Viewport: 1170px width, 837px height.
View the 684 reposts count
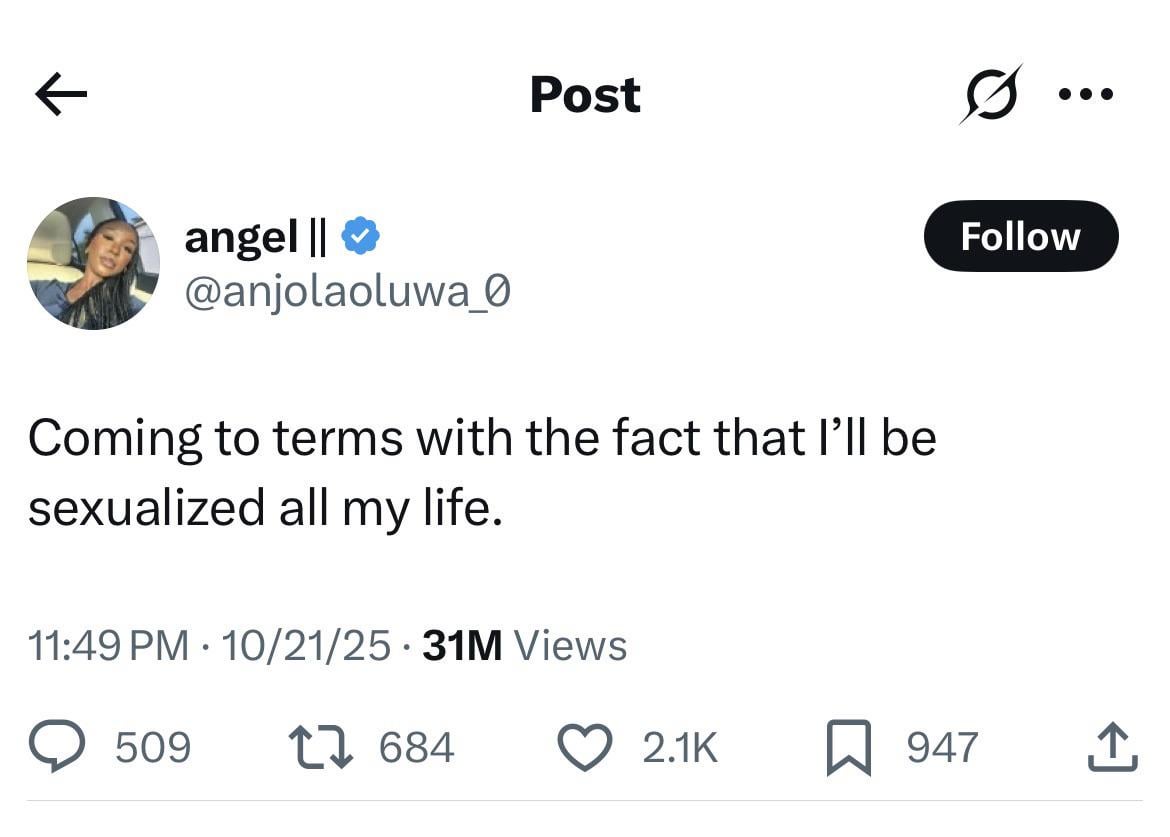click(x=416, y=748)
